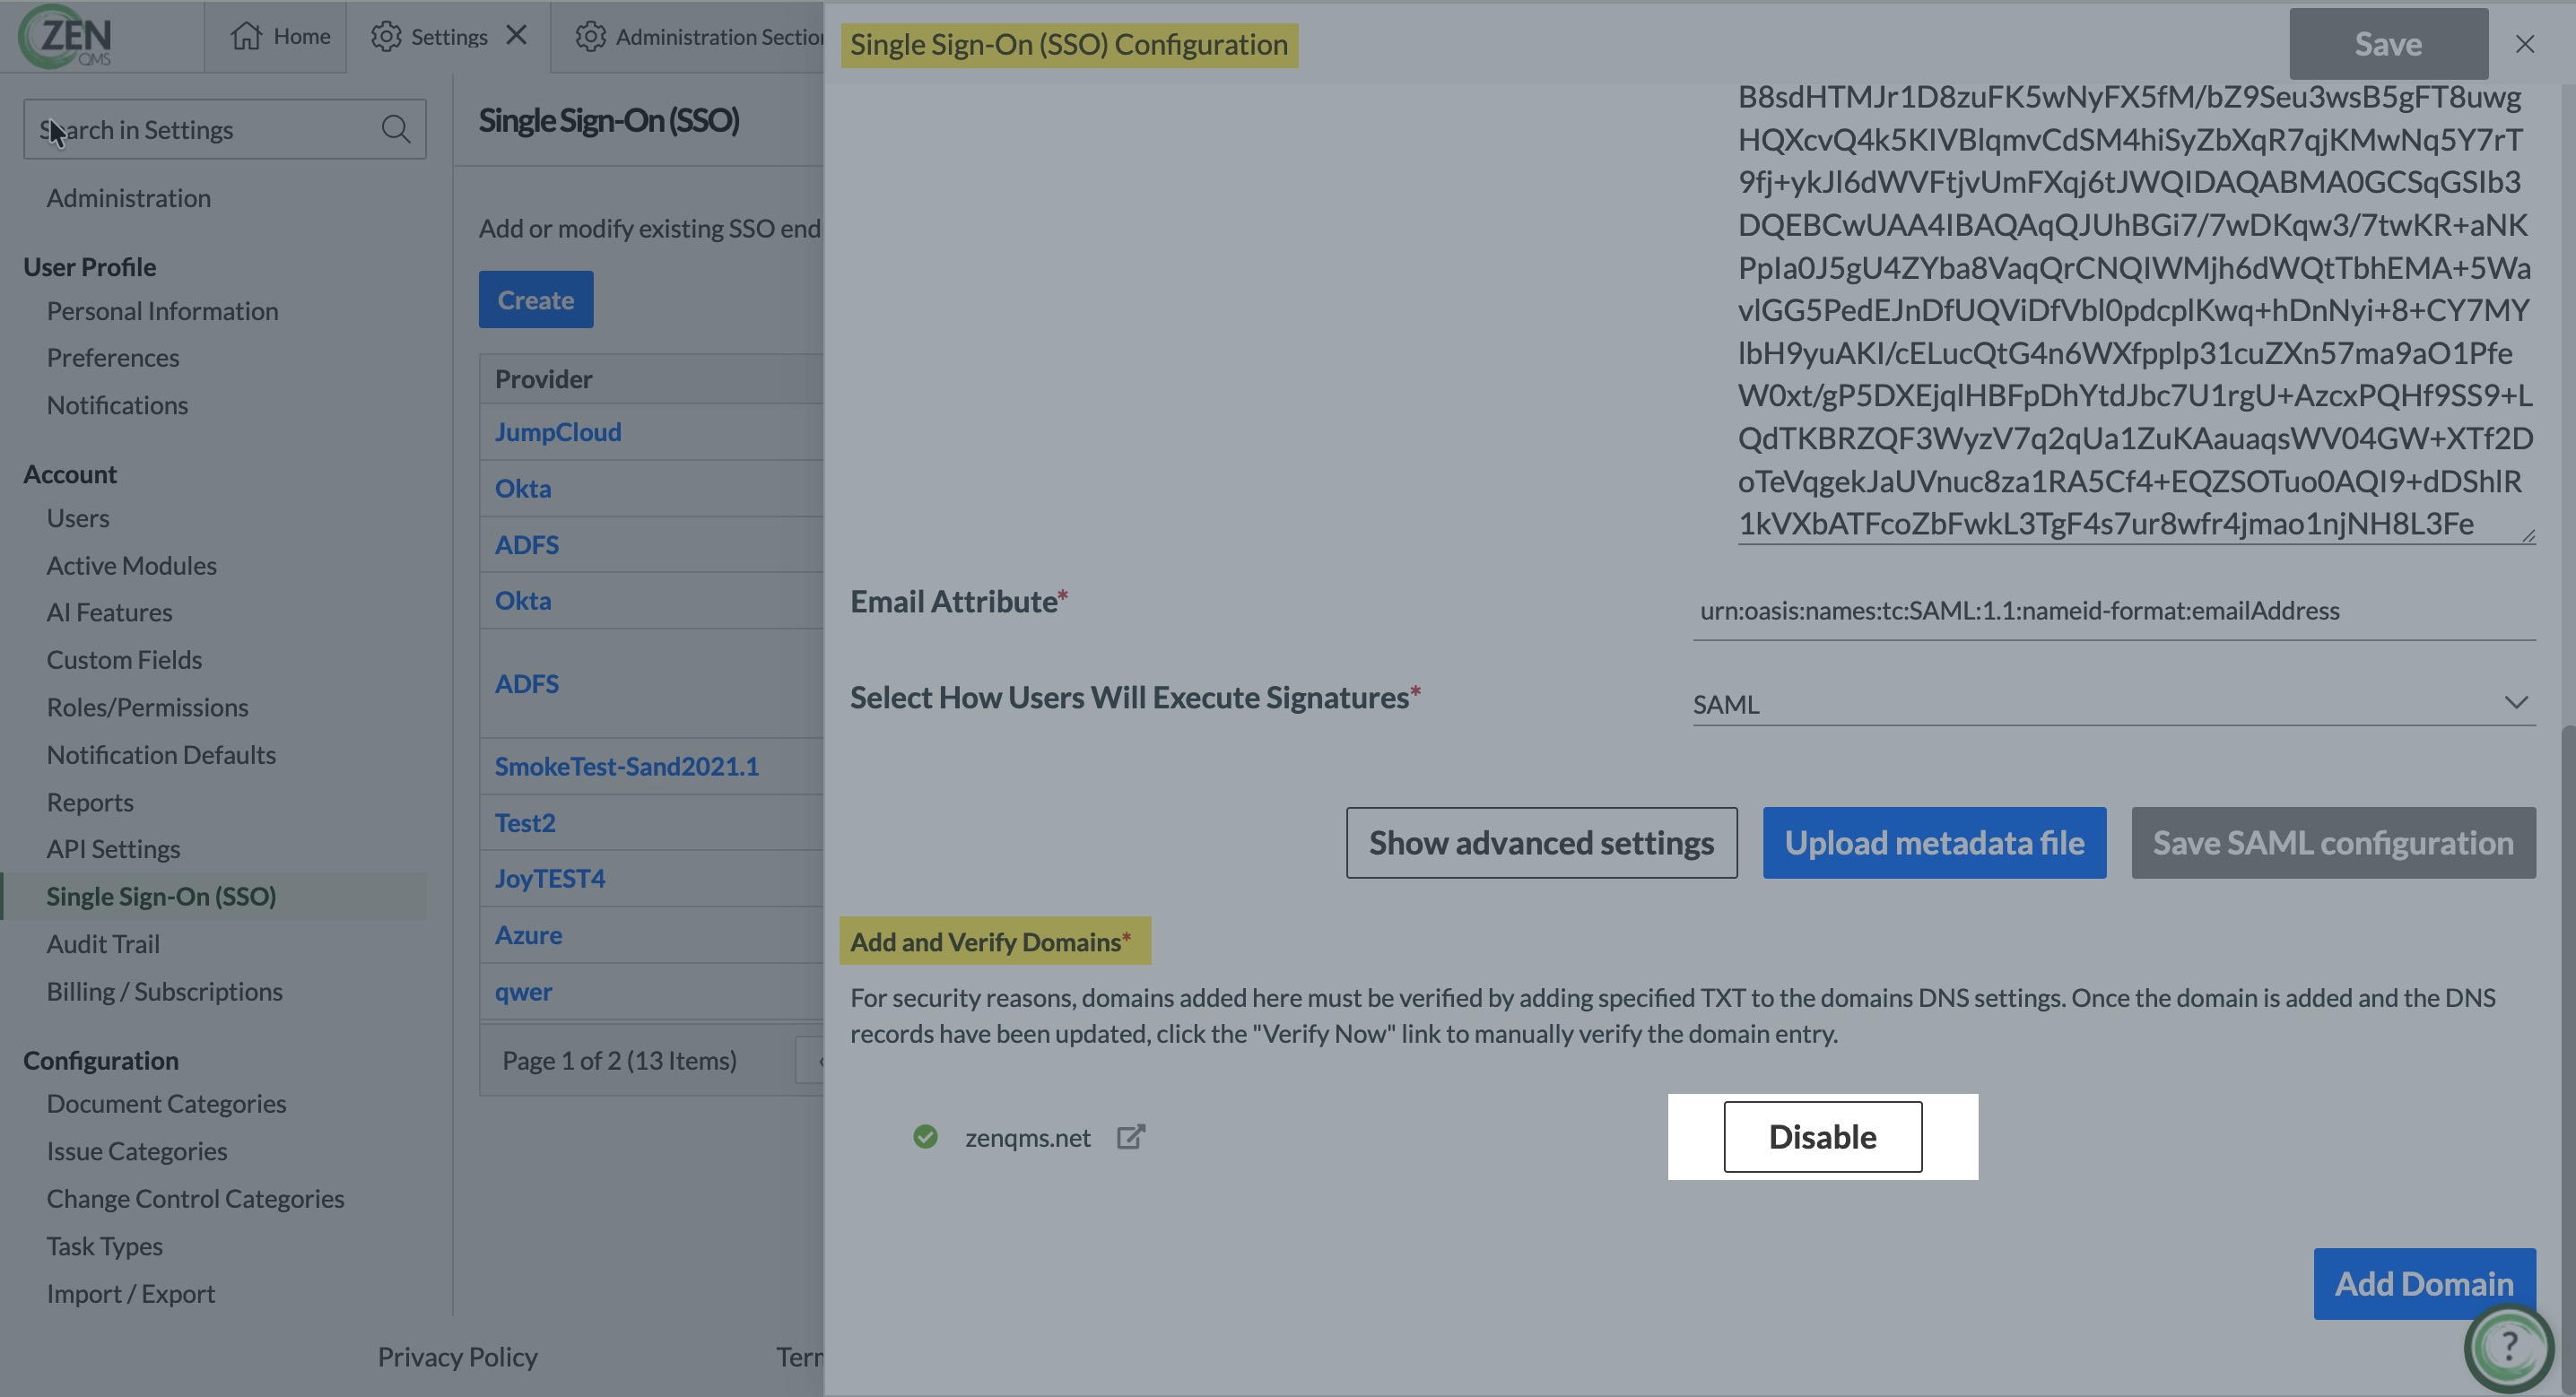Open the Test2 provider
The image size is (2576, 1397).
coord(525,823)
